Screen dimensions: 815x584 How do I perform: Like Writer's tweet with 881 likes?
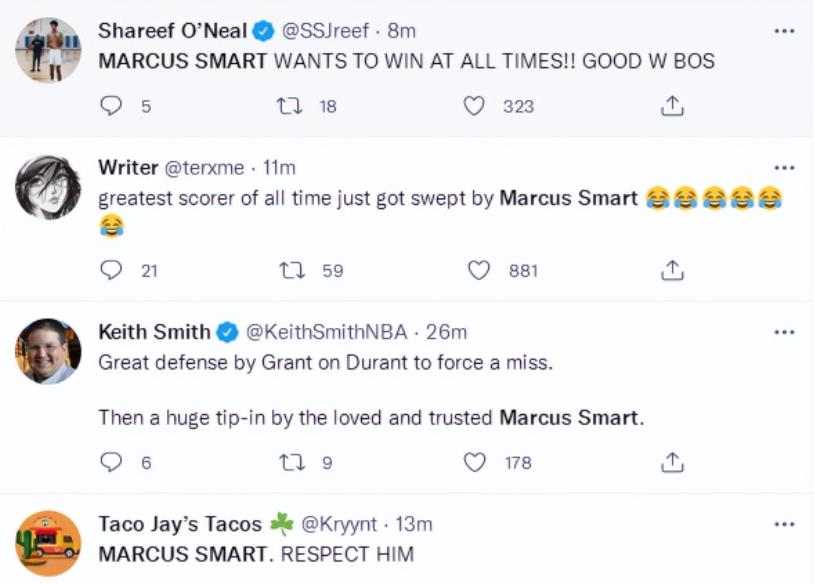(x=480, y=270)
